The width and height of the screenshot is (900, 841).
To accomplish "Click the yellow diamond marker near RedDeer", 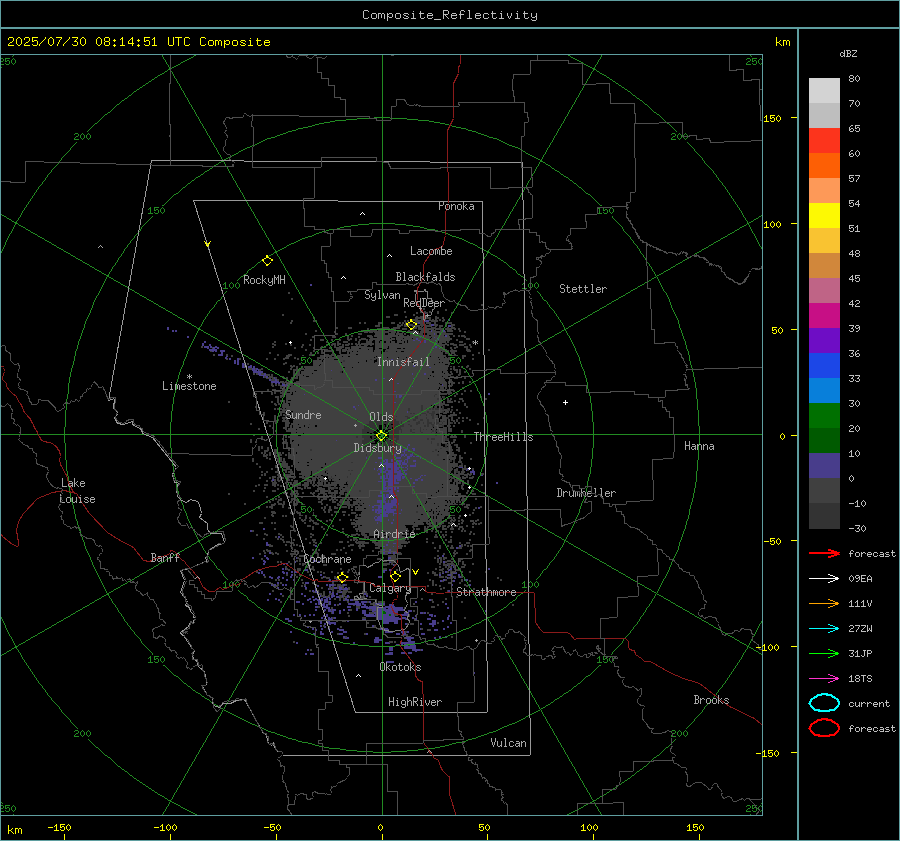I will pos(412,325).
